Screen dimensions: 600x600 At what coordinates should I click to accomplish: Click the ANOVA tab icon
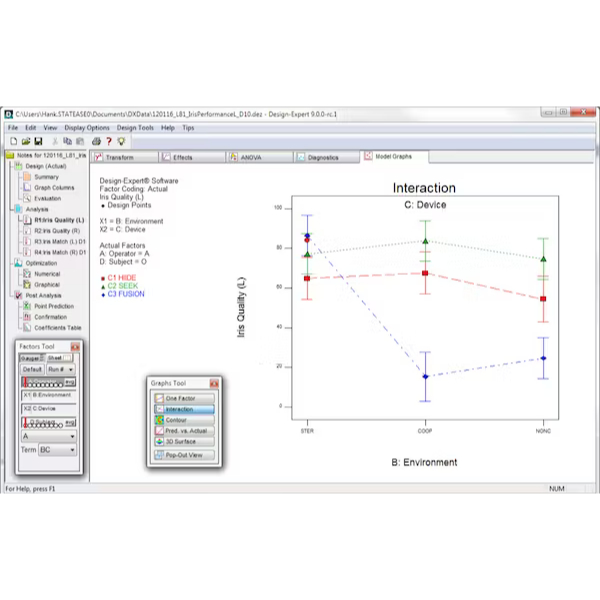233,157
